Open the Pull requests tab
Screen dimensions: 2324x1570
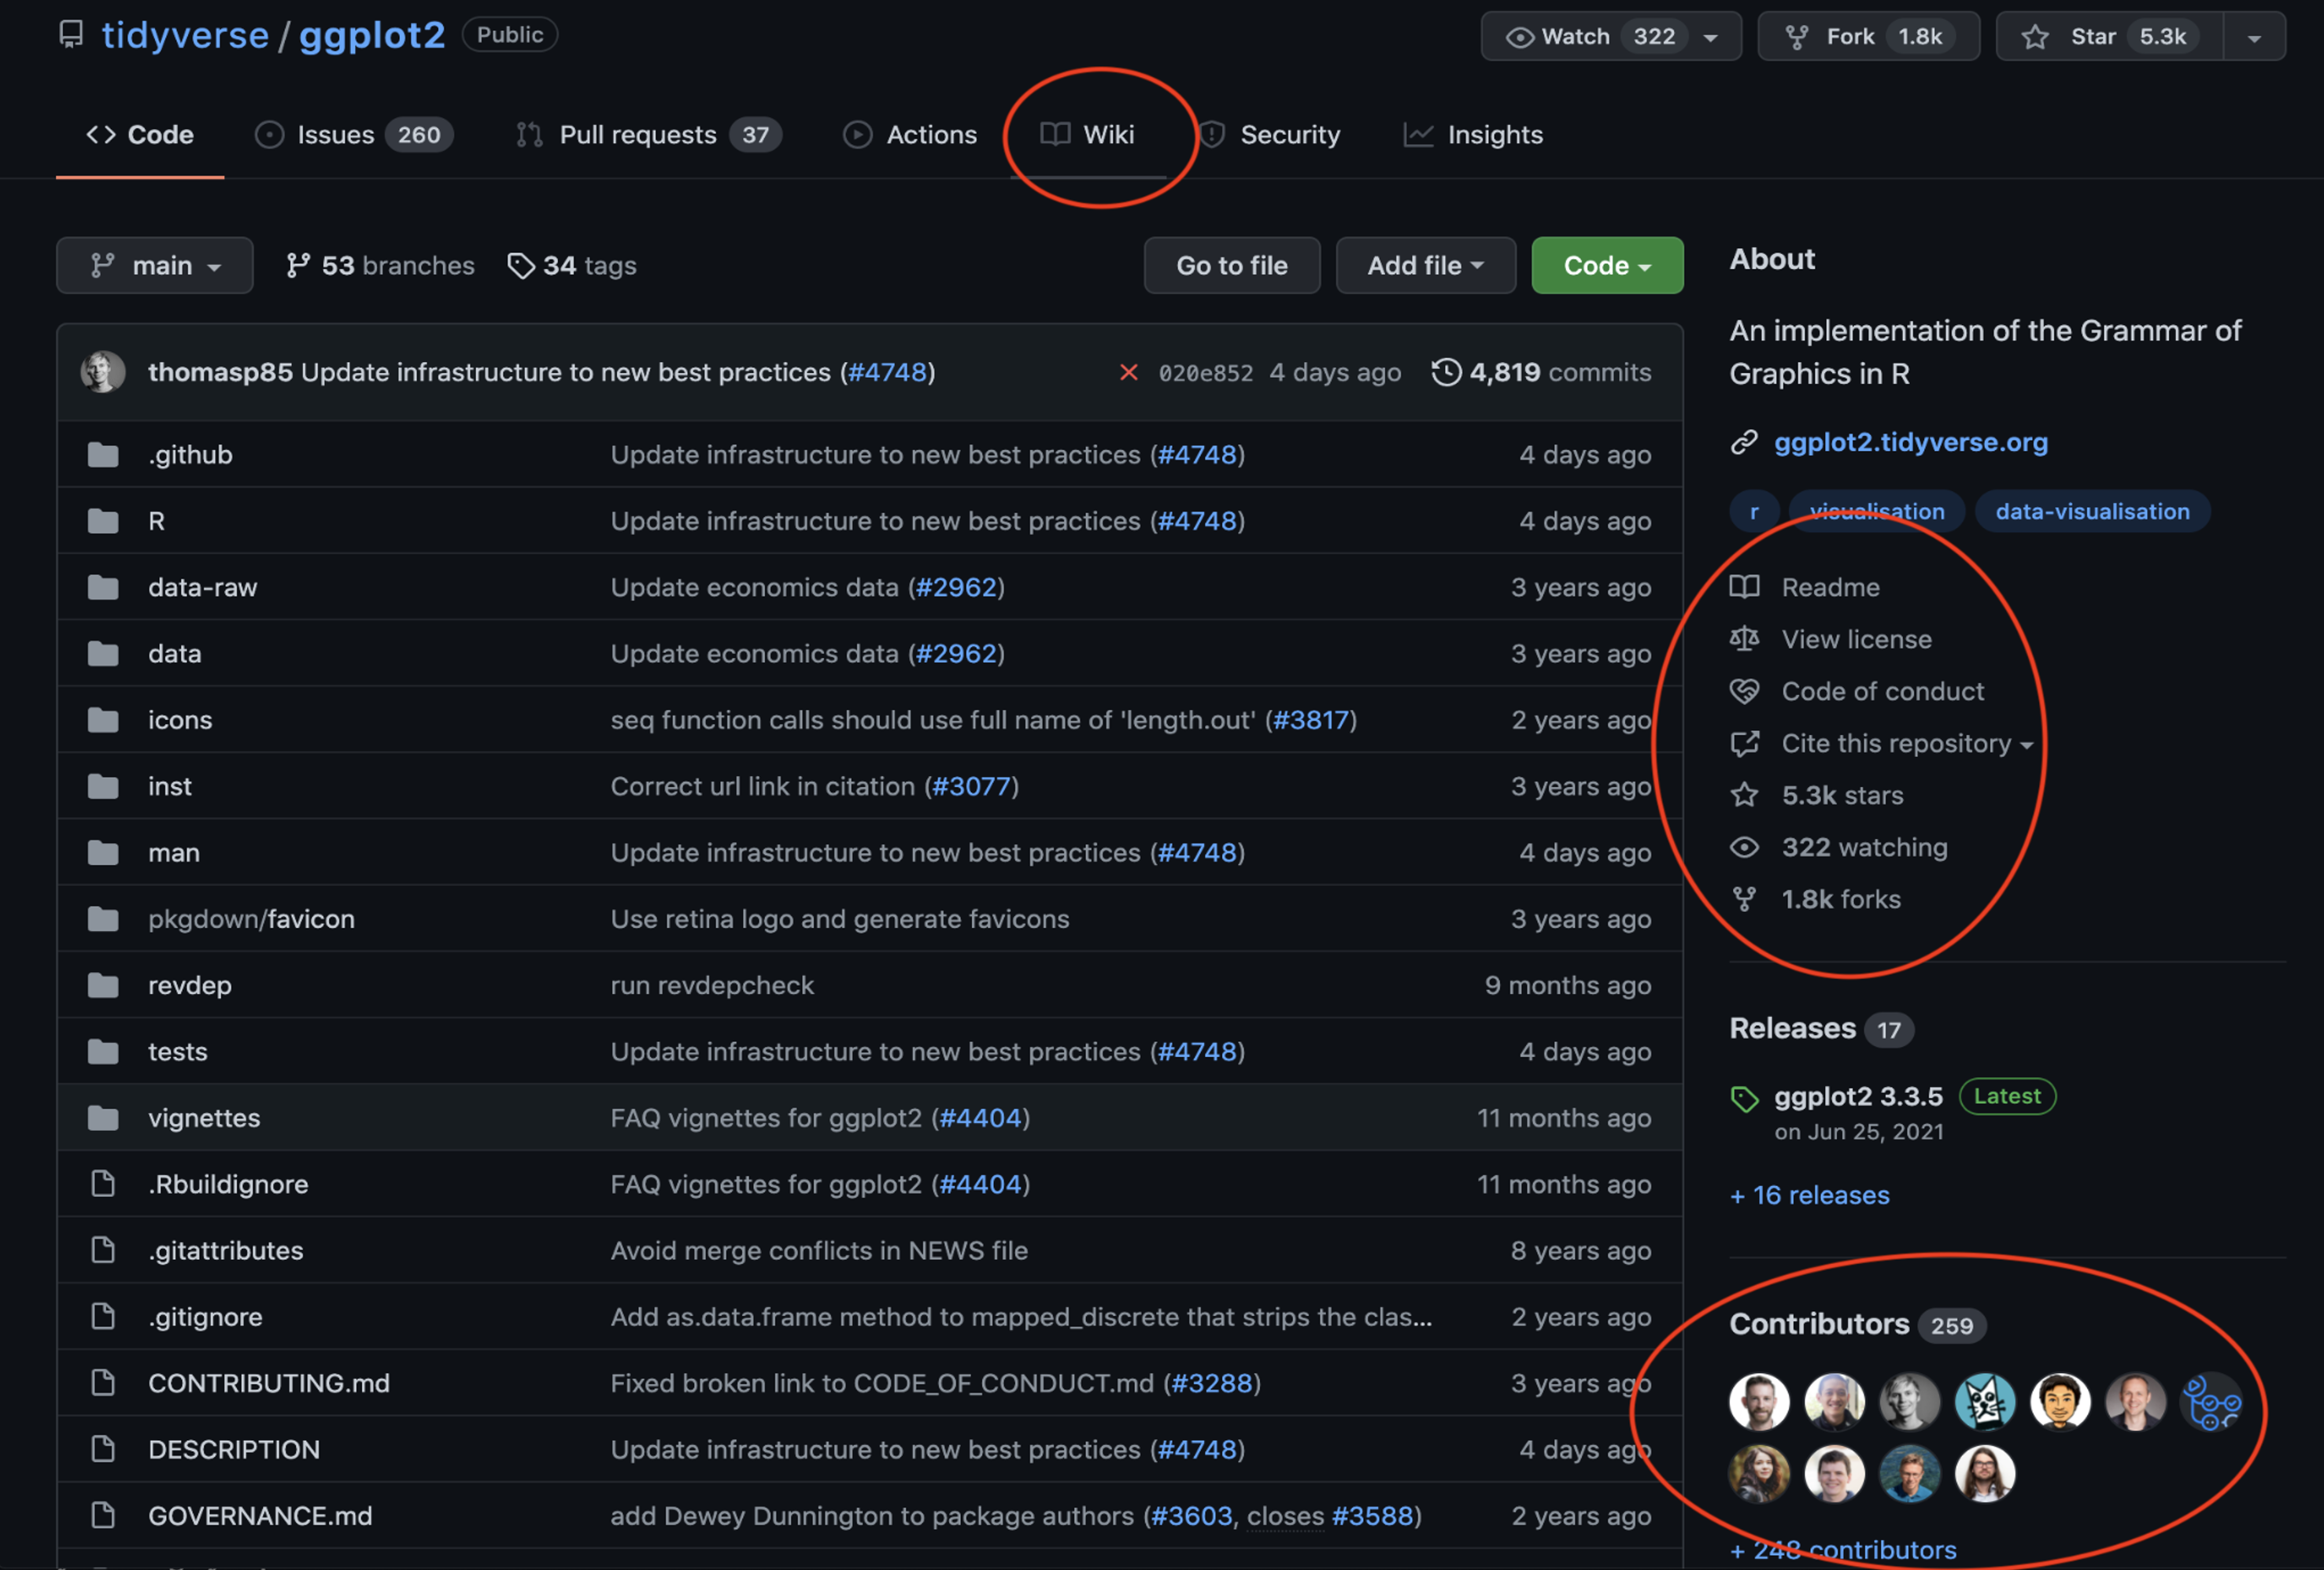point(648,134)
